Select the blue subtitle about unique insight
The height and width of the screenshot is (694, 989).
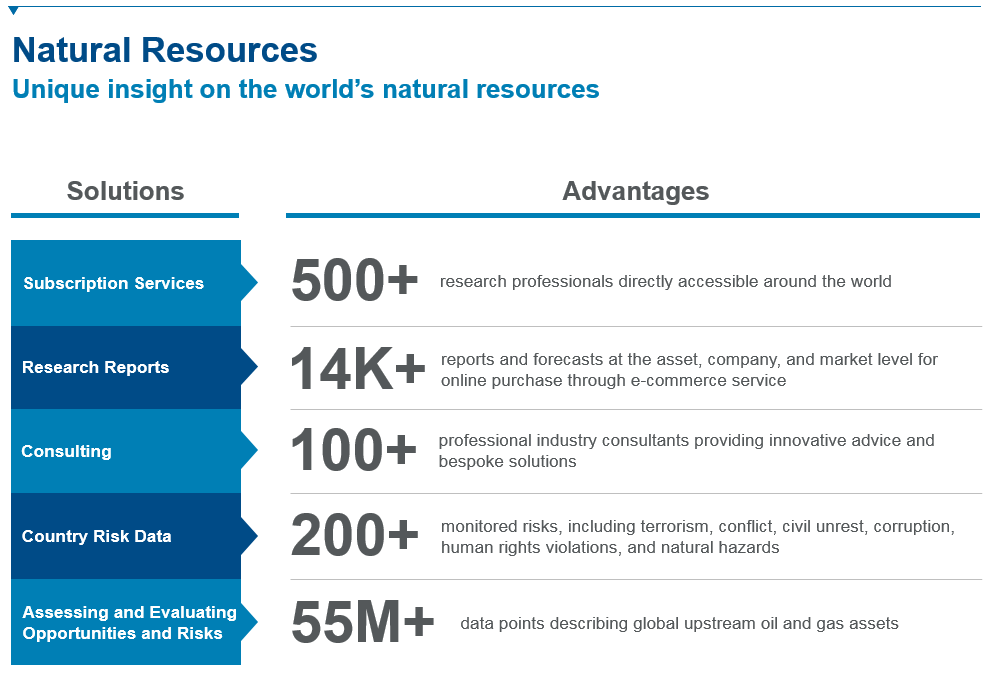[305, 89]
